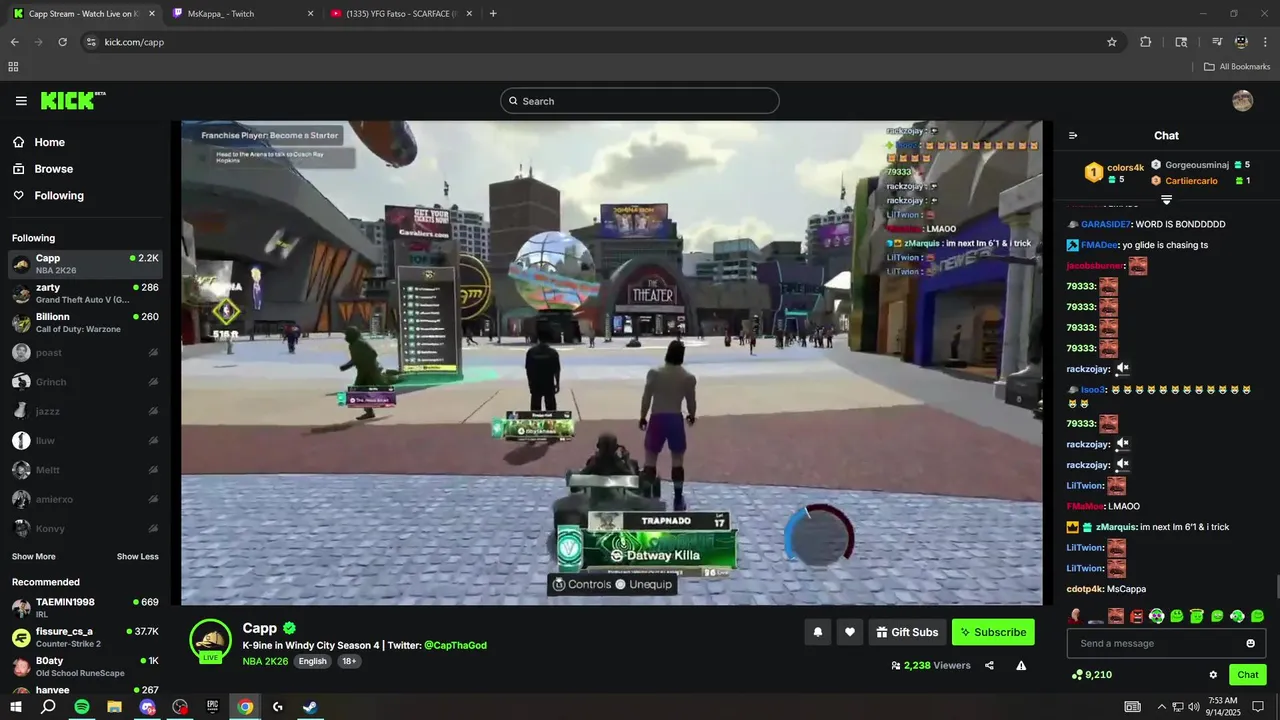
Task: Open Windows Start menu
Action: [16, 707]
